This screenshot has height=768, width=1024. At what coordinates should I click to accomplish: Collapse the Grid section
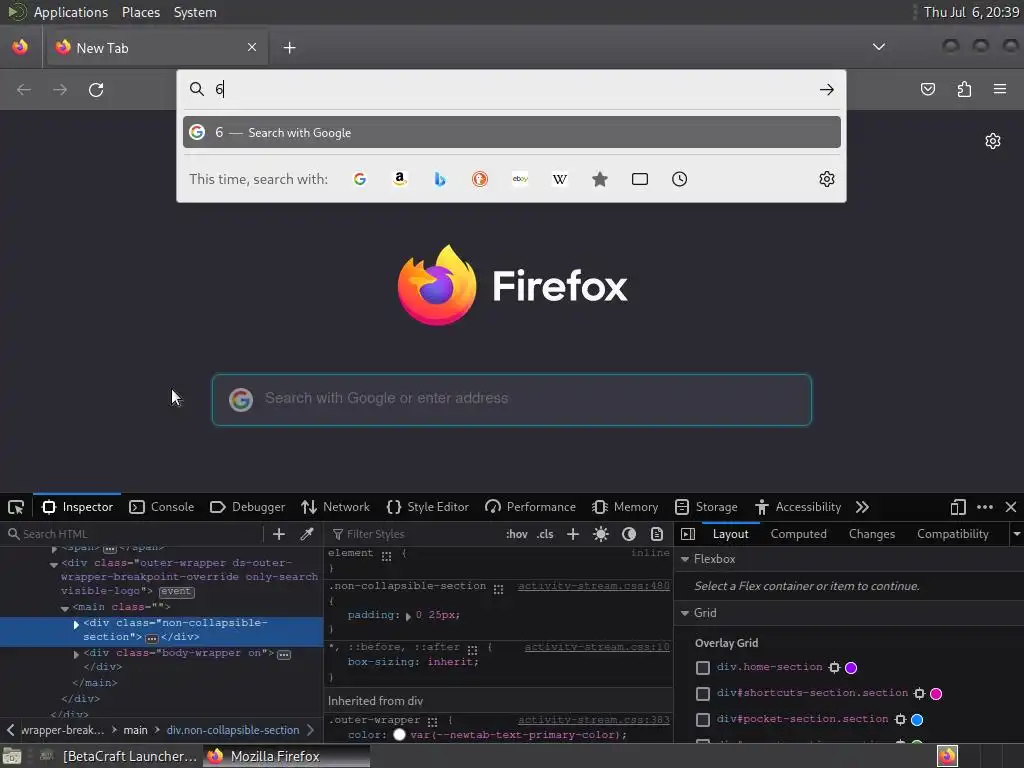click(x=684, y=613)
